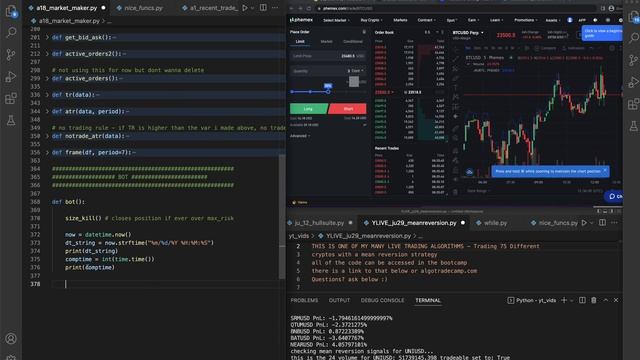
Task: Open Testing flask icon in left VS Code activity bar
Action: [11, 120]
